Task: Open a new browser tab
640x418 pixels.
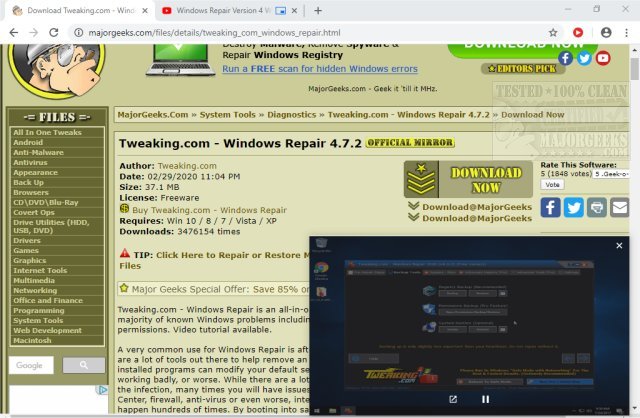Action: (318, 11)
